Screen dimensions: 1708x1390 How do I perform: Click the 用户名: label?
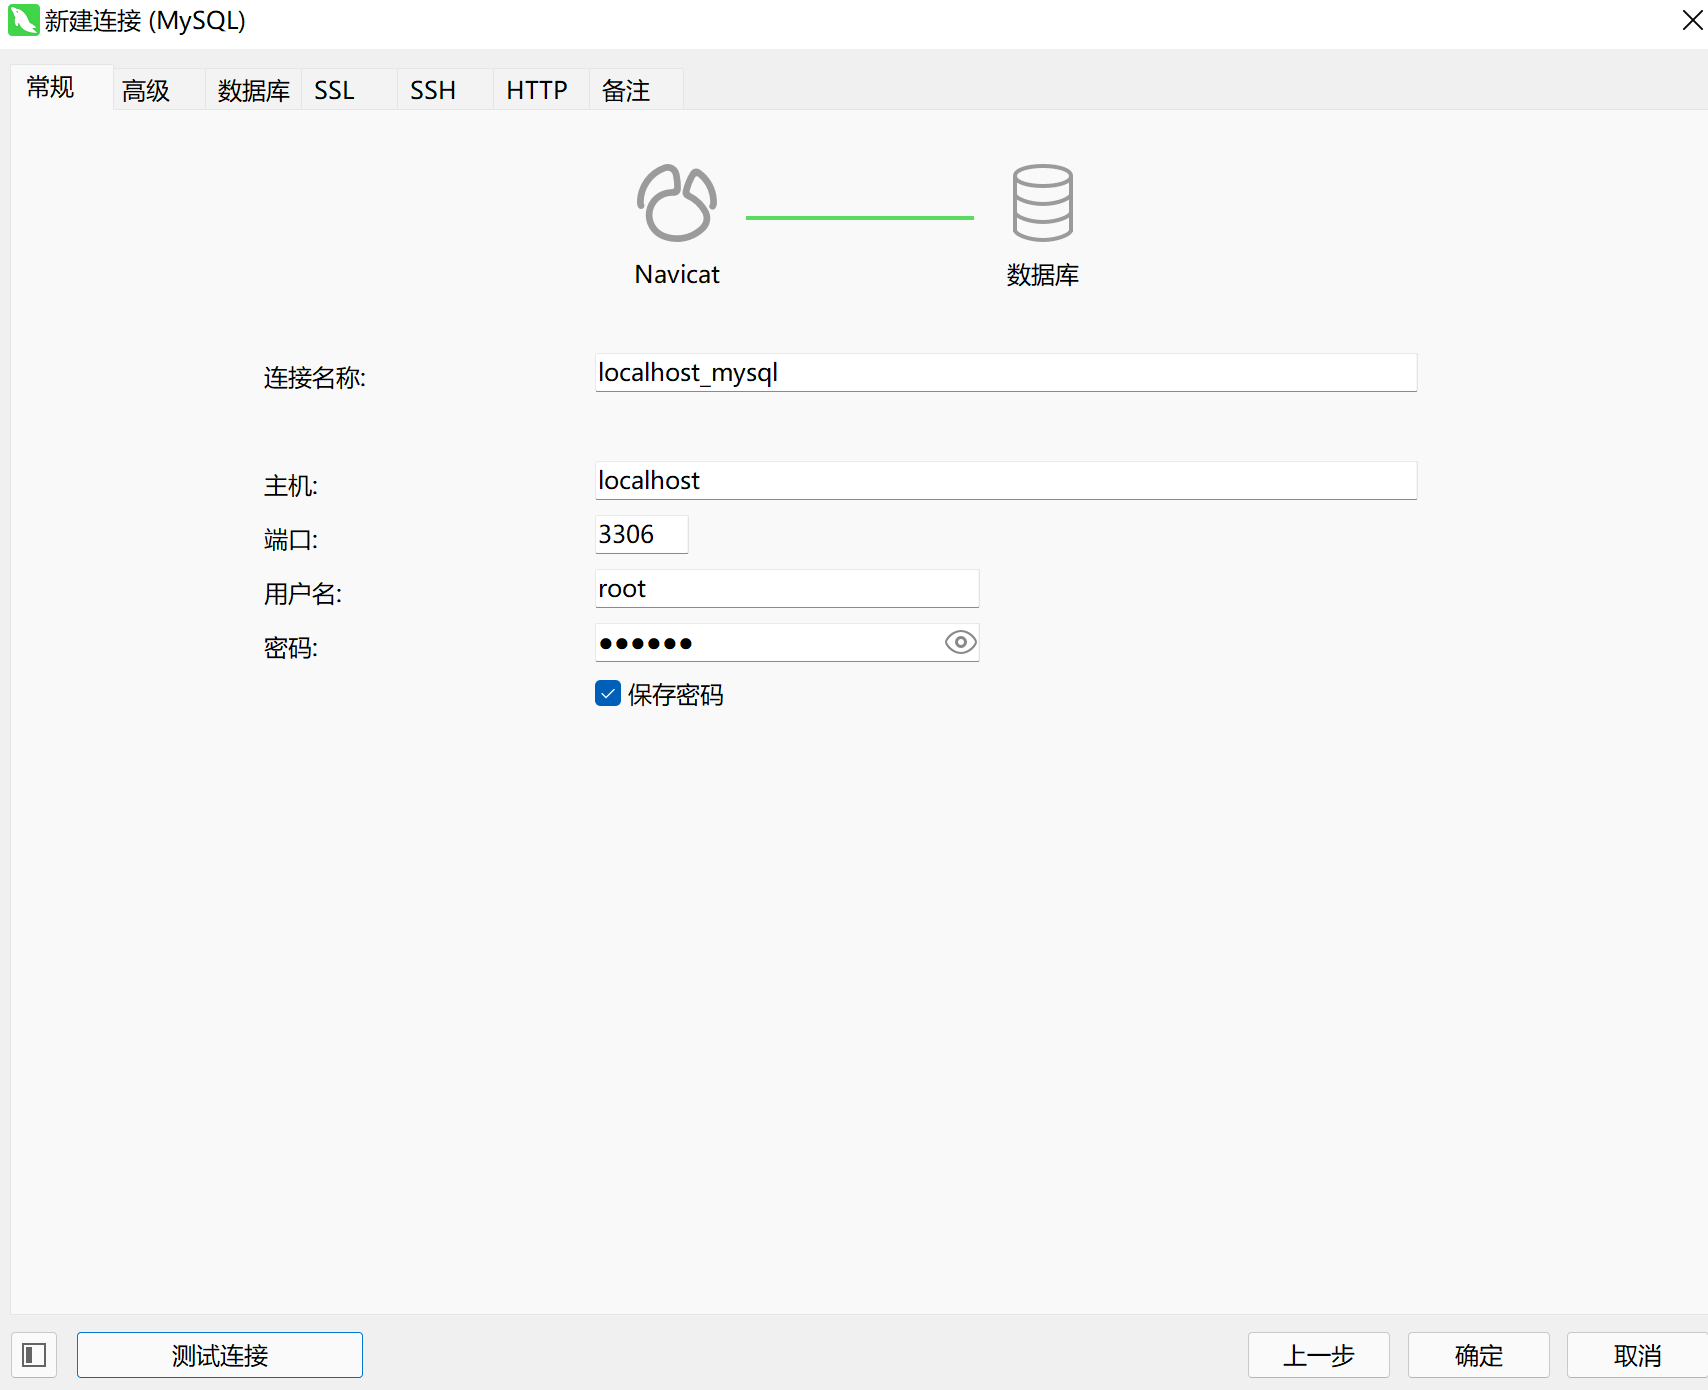coord(303,594)
